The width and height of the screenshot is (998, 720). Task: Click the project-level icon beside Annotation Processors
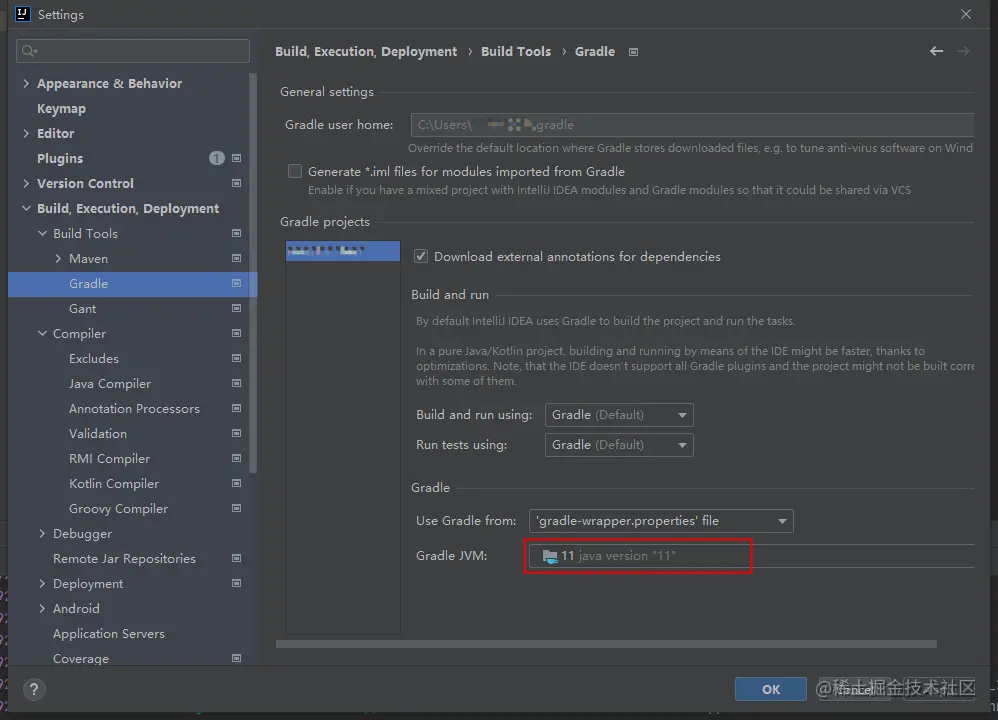pos(236,408)
